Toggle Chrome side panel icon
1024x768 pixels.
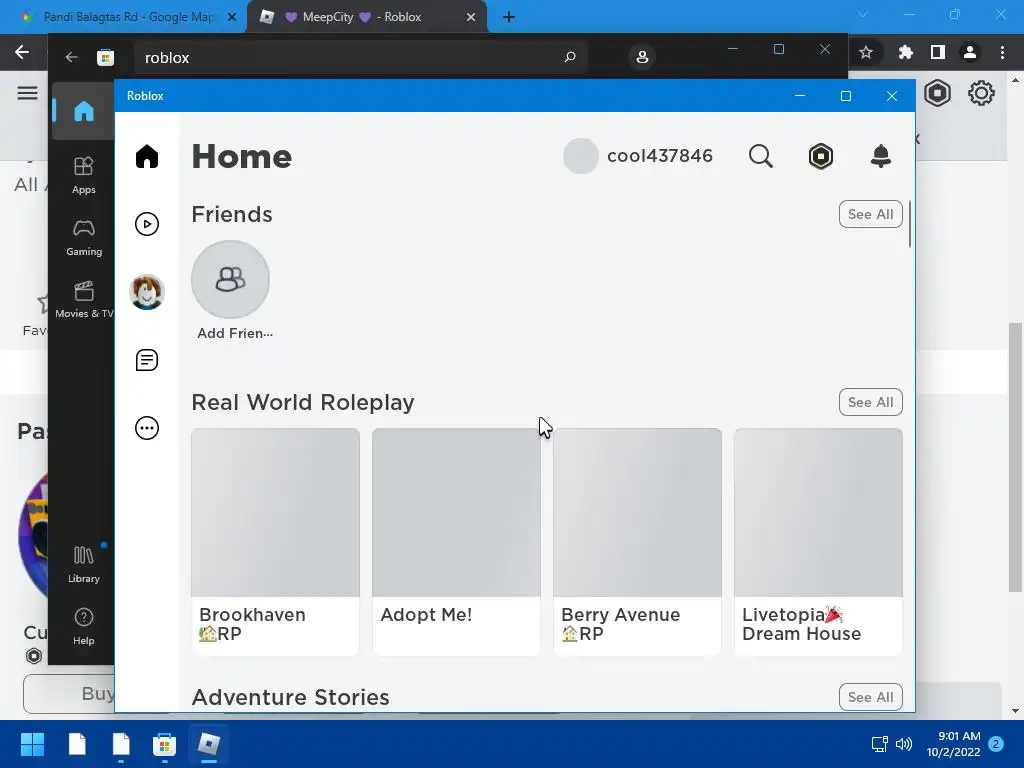[x=938, y=52]
